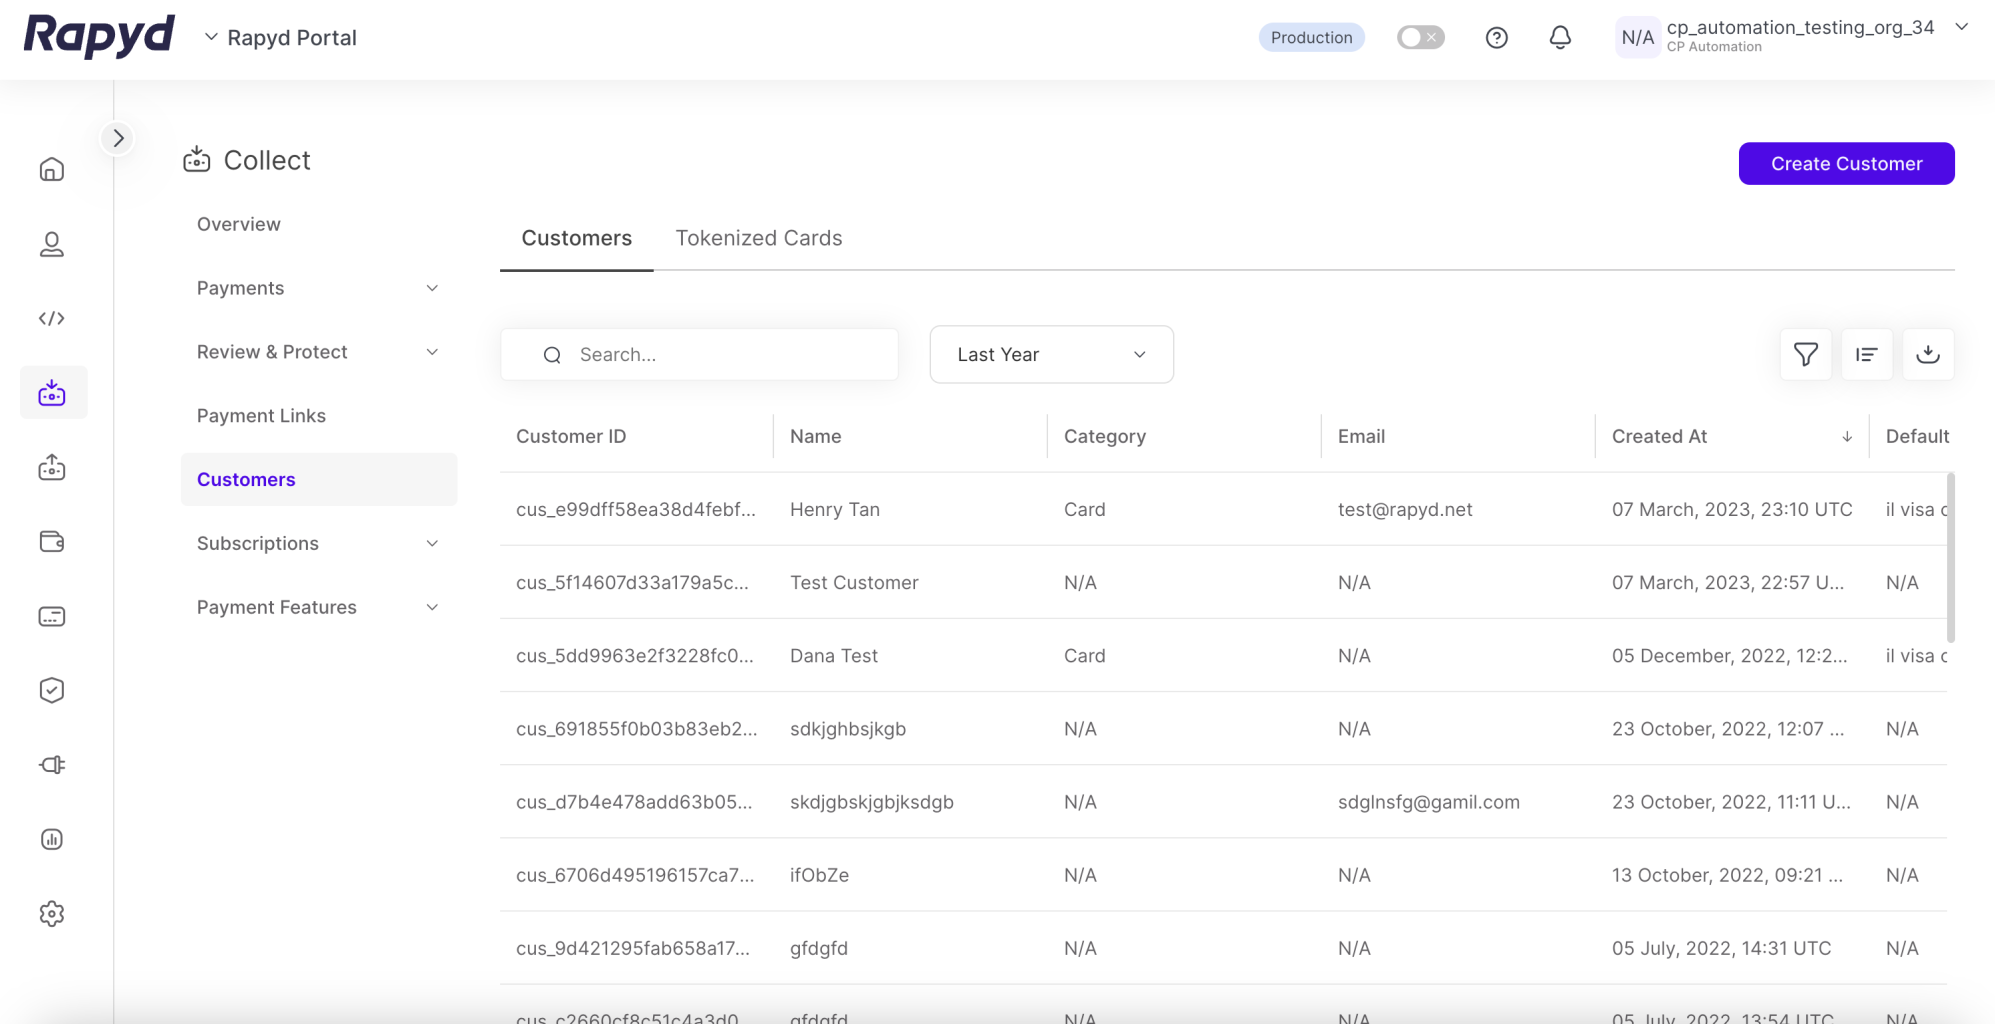1995x1024 pixels.
Task: Open the developers code icon
Action: 52,318
